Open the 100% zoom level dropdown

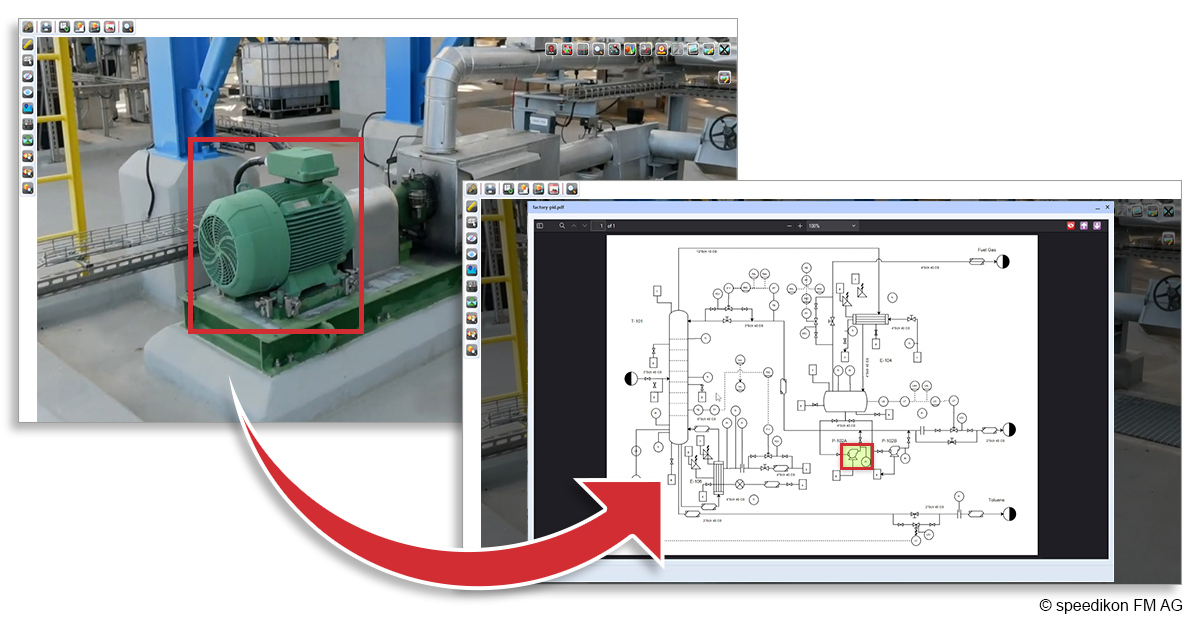[x=832, y=226]
